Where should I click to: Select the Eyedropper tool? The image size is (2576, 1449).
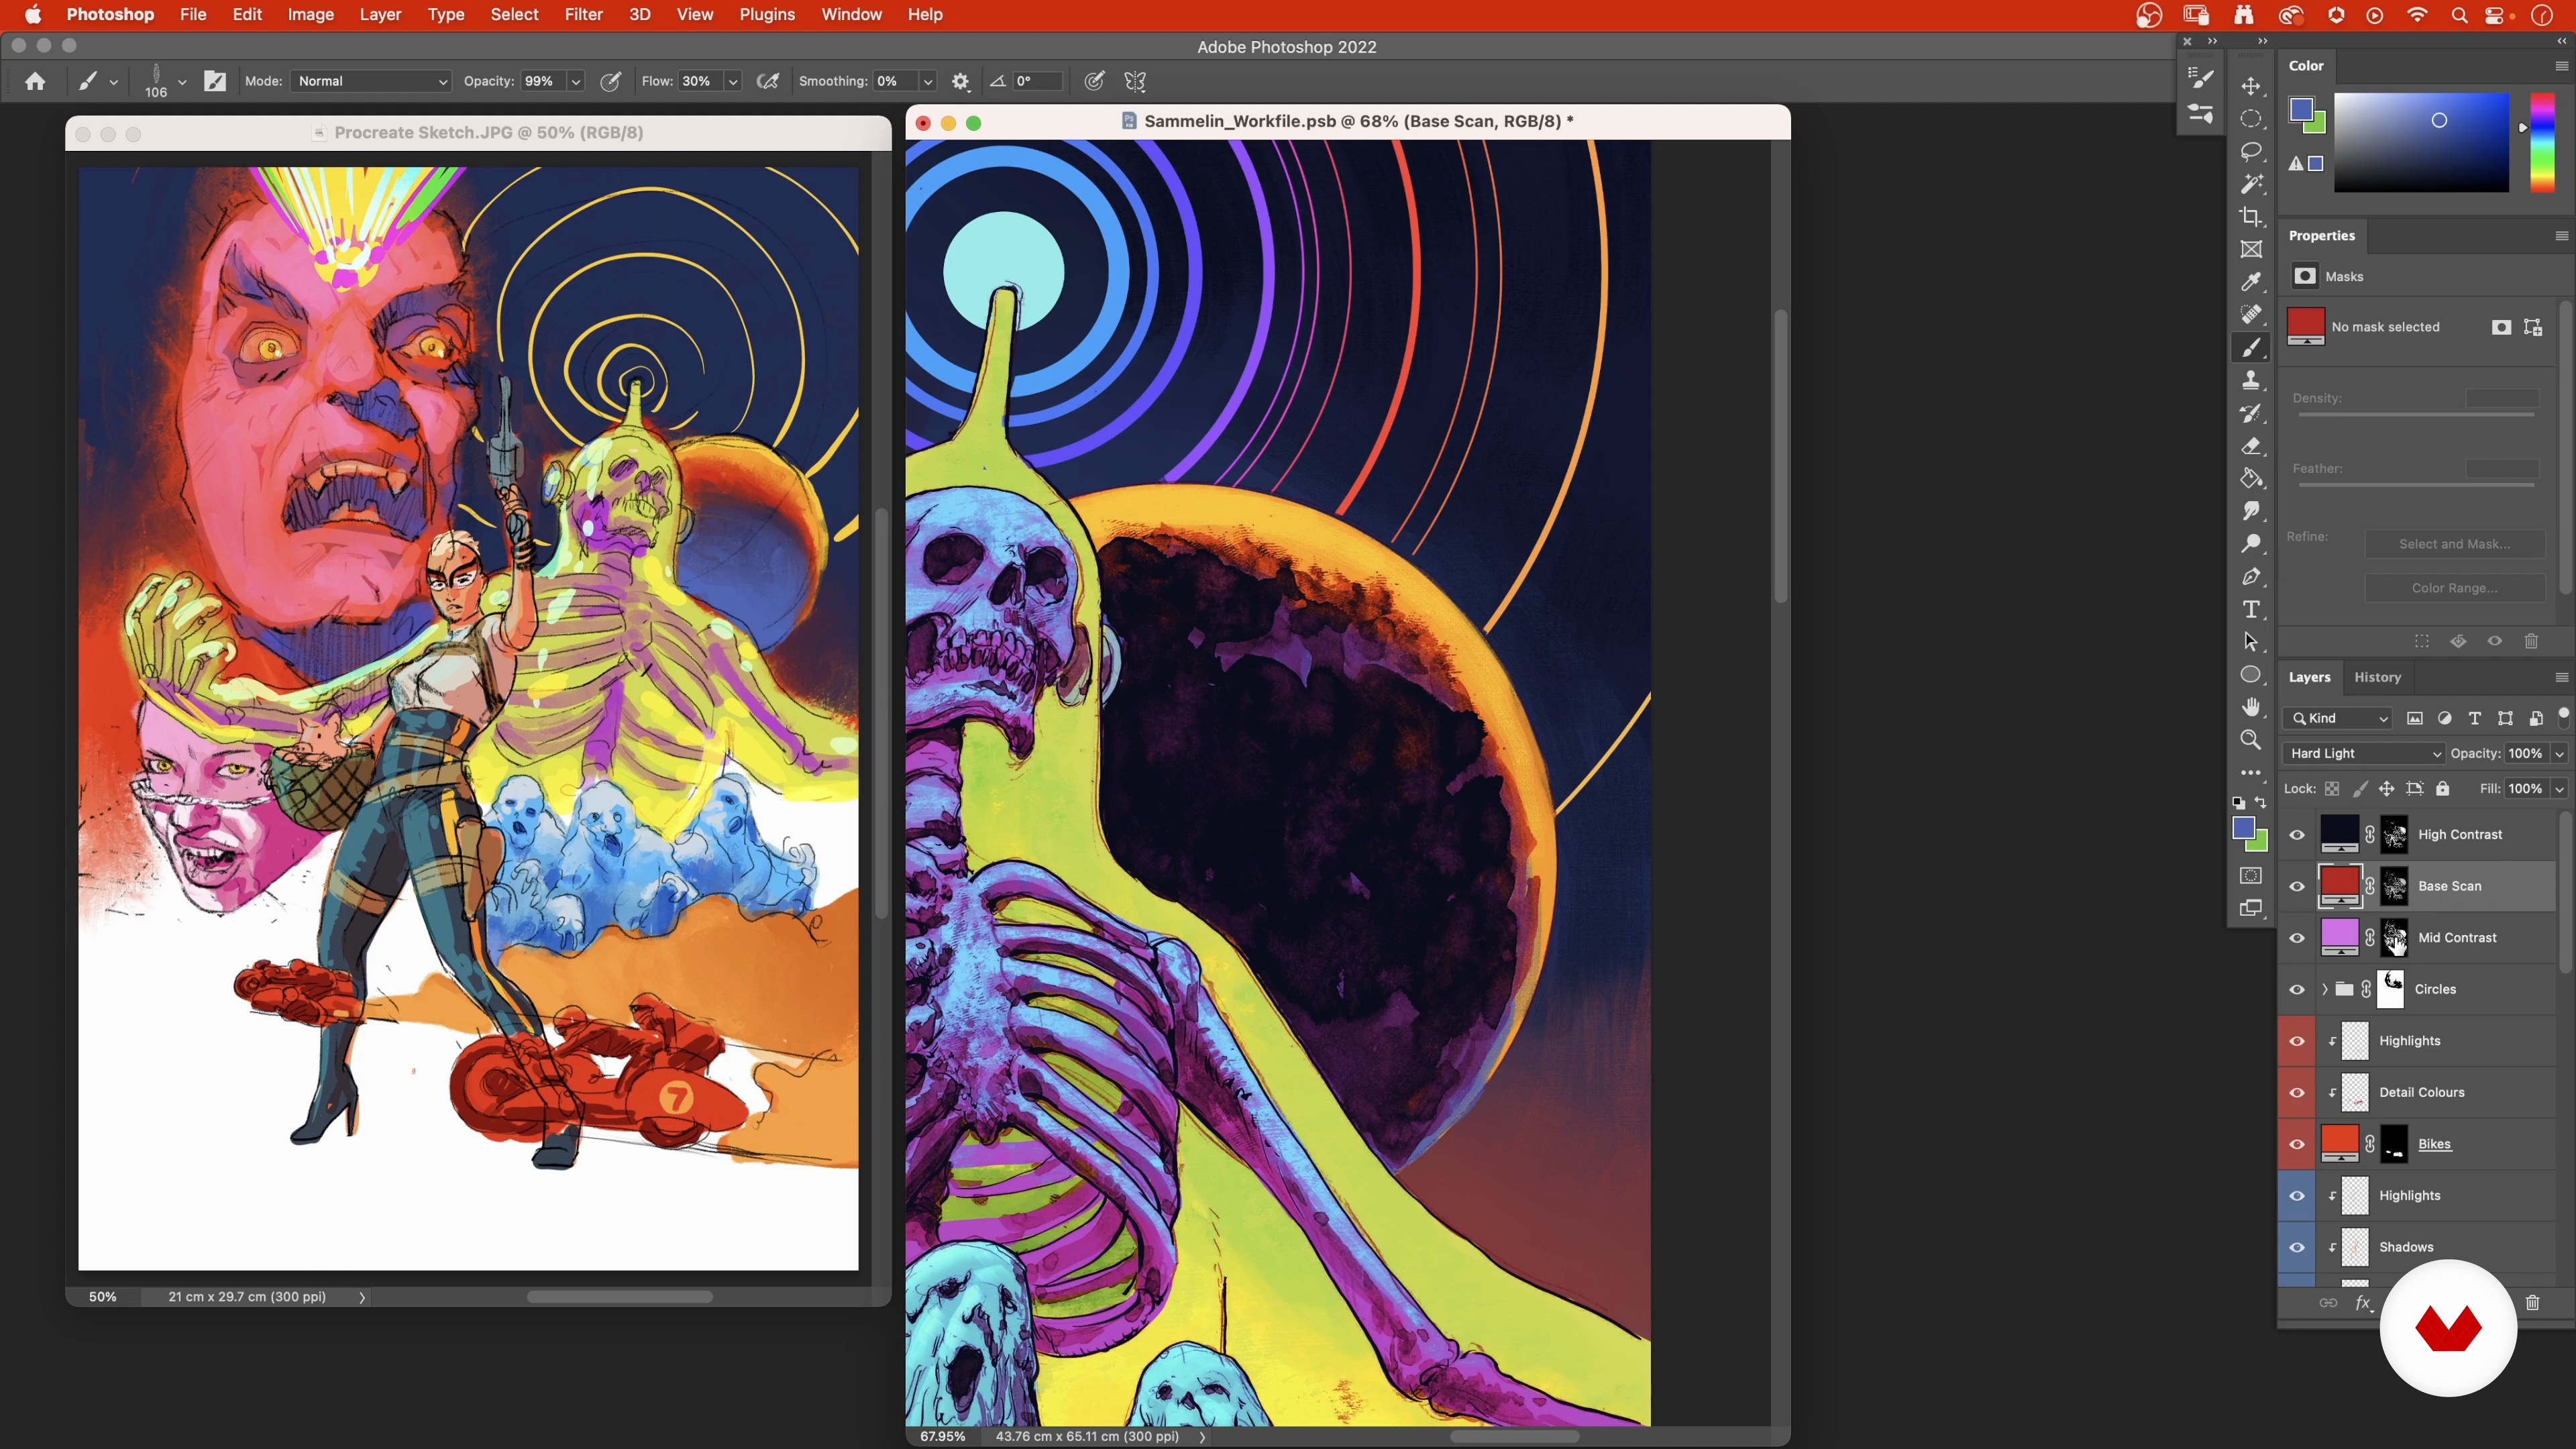click(2251, 282)
